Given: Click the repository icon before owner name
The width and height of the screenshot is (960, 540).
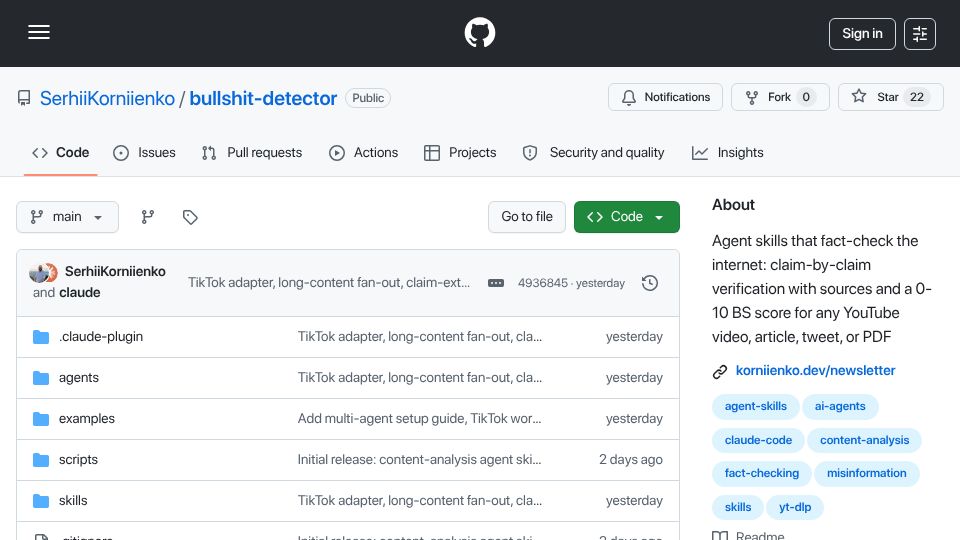Looking at the screenshot, I should [x=24, y=98].
